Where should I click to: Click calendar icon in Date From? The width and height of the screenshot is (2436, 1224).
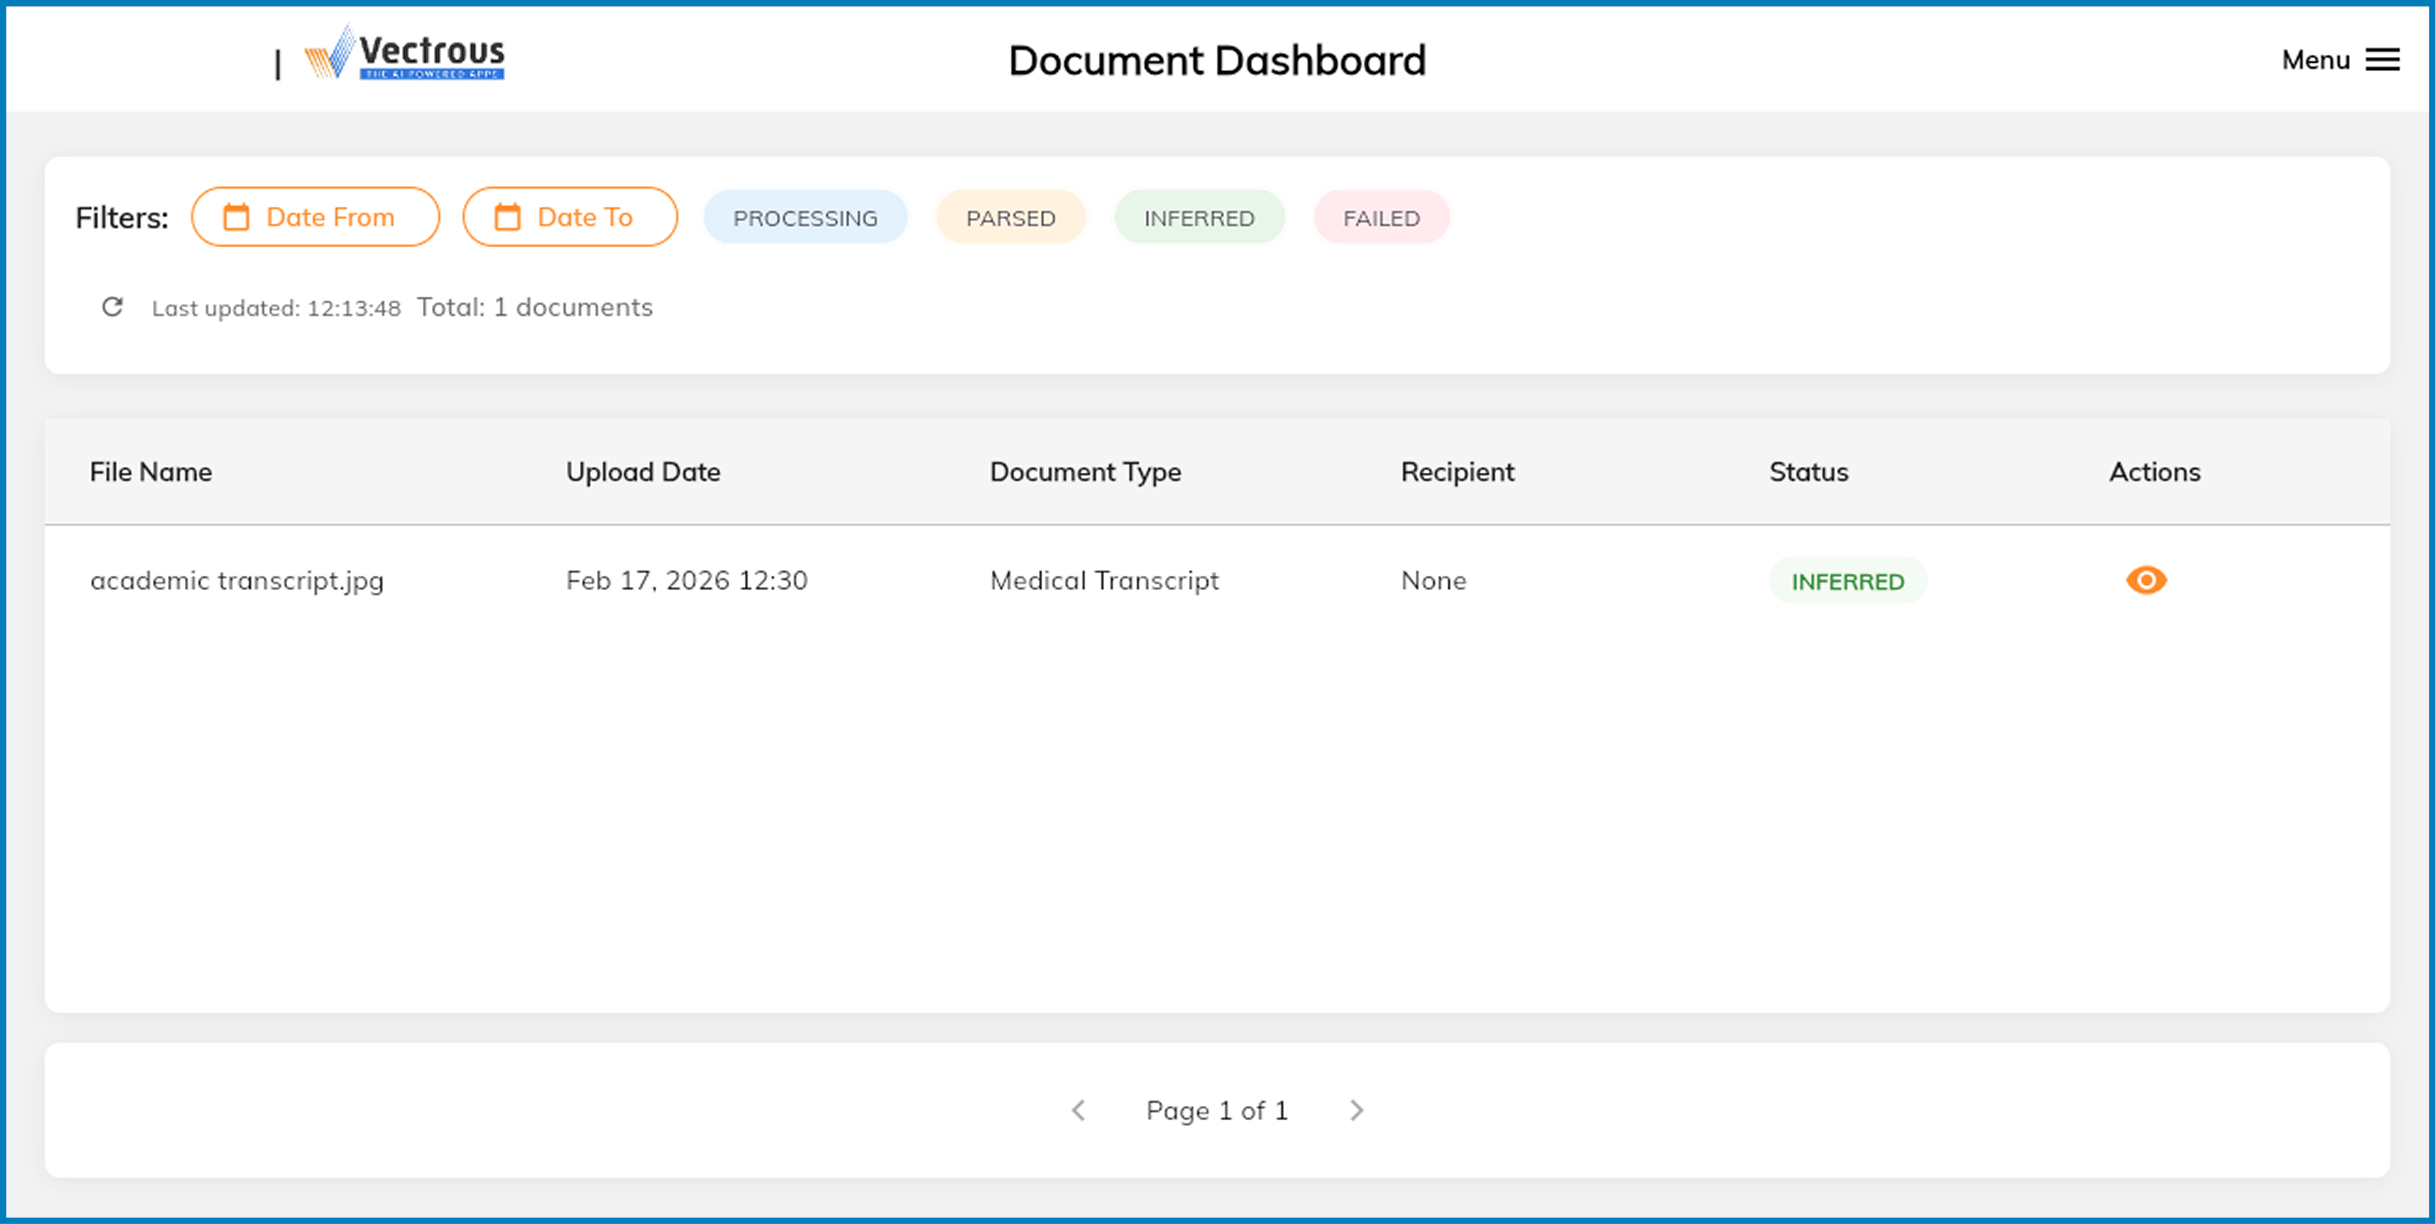pos(236,217)
